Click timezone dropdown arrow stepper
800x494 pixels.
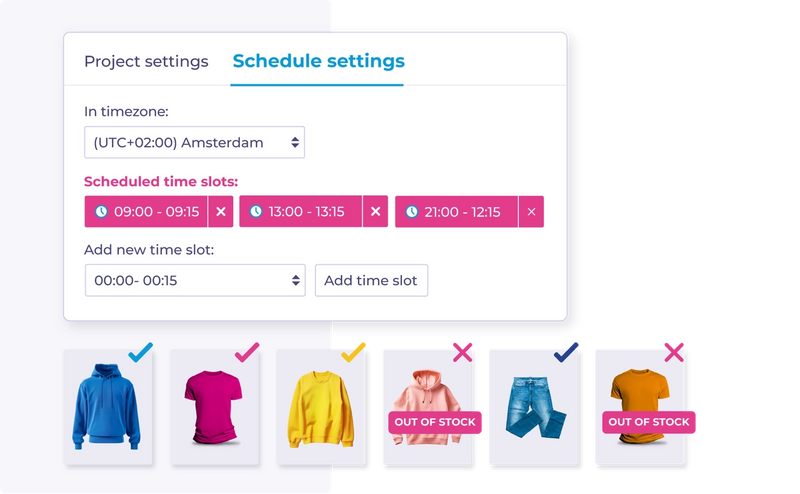coord(295,142)
